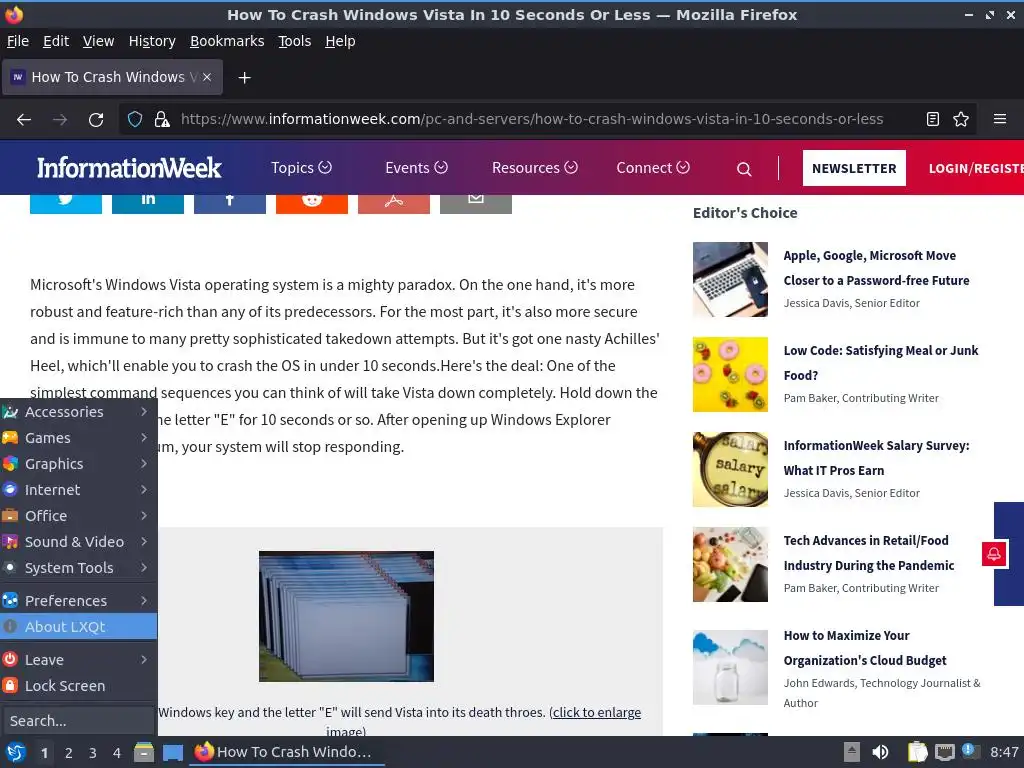Reload the page with the refresh icon
This screenshot has height=768, width=1024.
96,120
